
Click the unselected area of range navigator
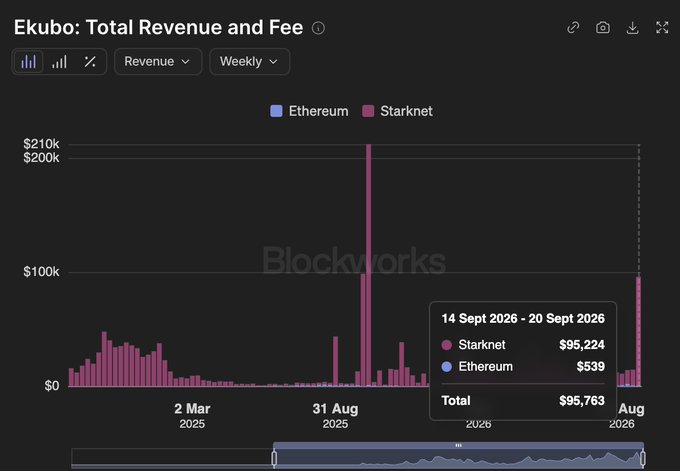point(172,458)
